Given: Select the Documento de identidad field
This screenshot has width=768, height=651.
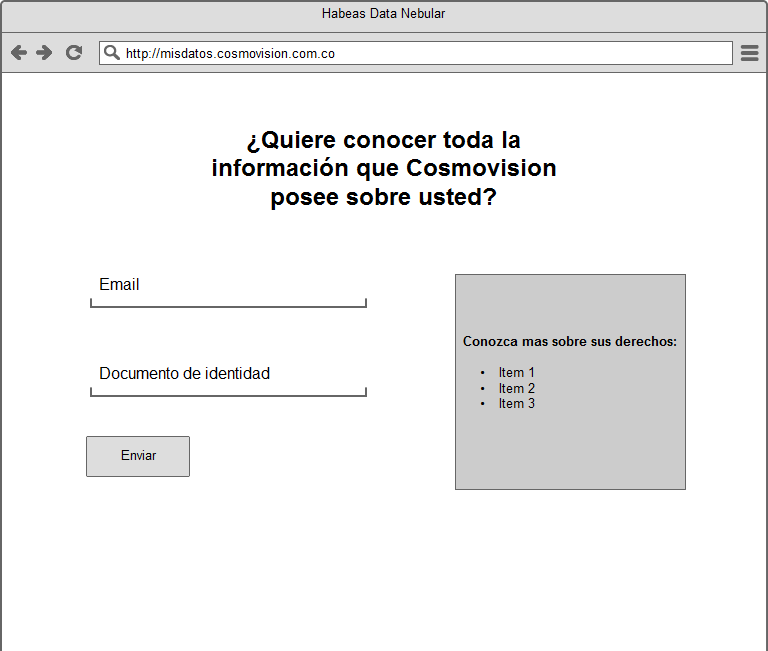Looking at the screenshot, I should click(228, 380).
